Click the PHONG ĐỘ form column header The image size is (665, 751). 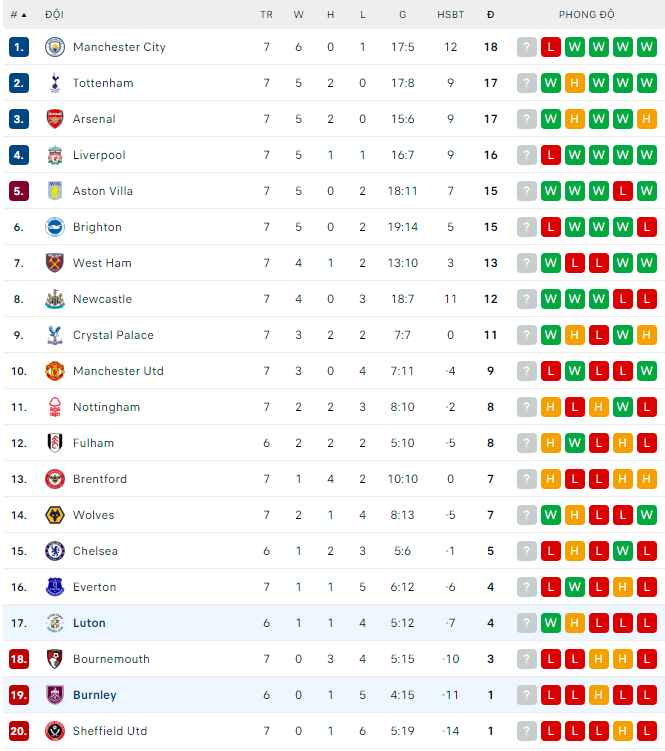586,15
